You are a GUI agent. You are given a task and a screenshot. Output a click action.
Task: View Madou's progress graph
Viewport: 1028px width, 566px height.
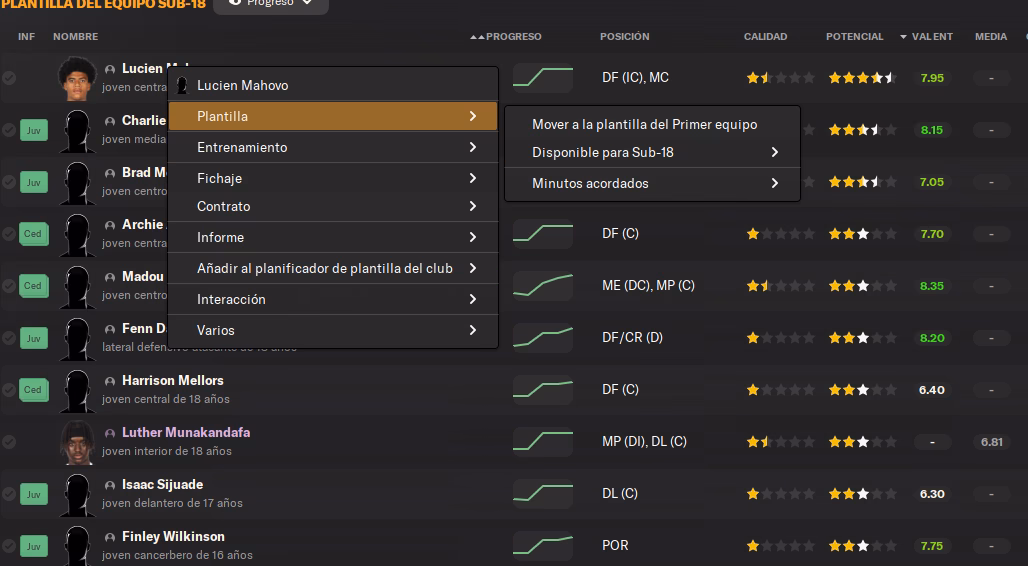(543, 285)
